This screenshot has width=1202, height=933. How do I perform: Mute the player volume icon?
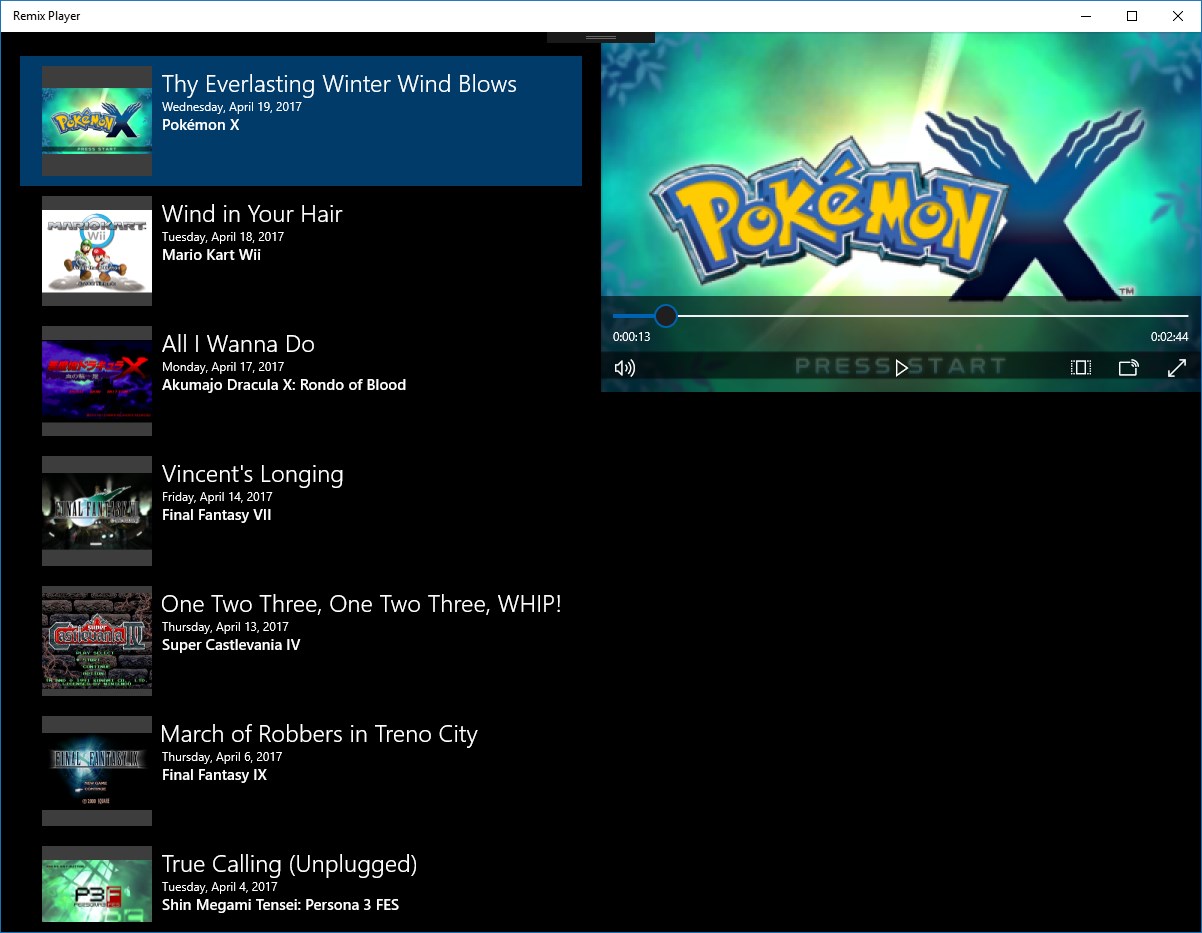click(625, 368)
